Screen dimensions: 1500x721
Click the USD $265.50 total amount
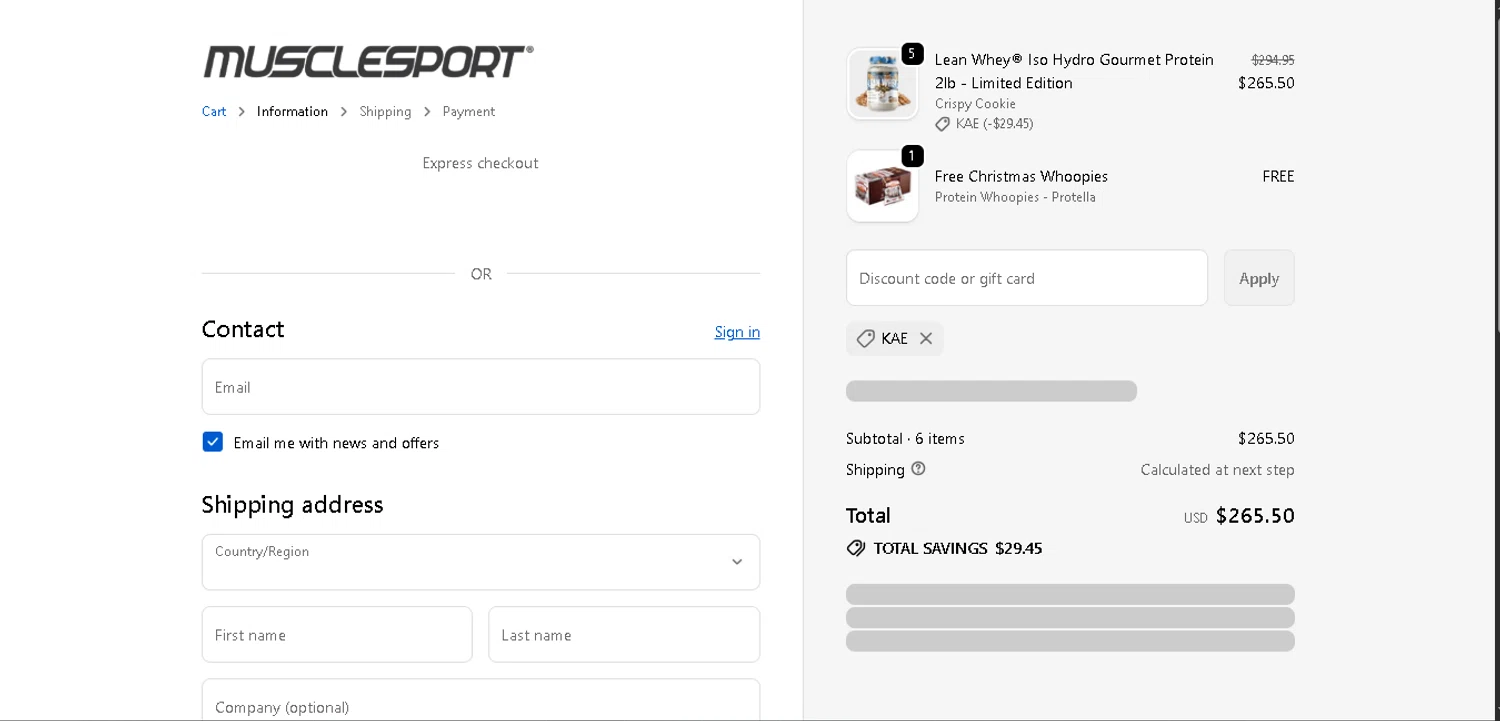(1239, 516)
